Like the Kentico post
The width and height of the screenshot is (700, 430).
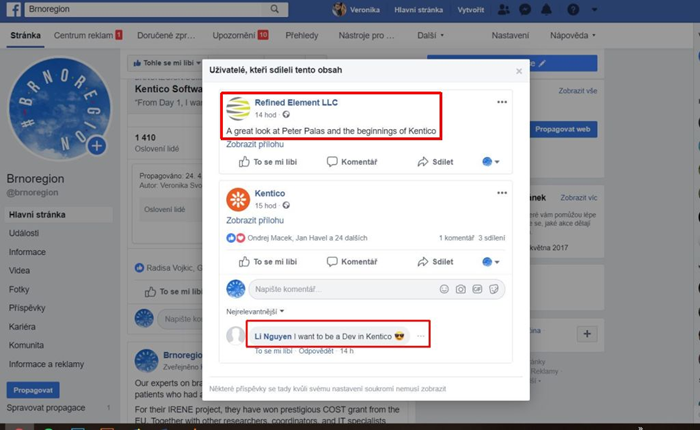tap(268, 262)
